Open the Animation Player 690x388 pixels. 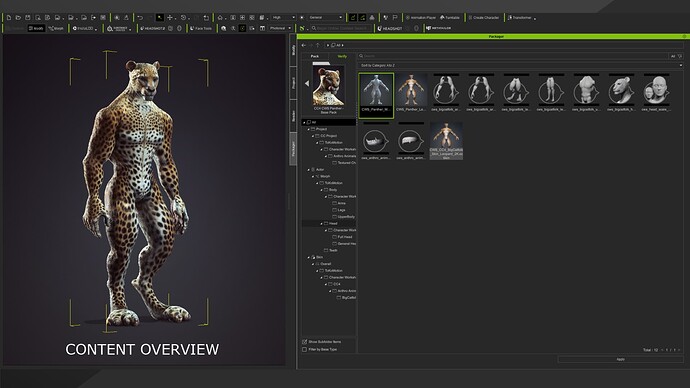click(421, 18)
